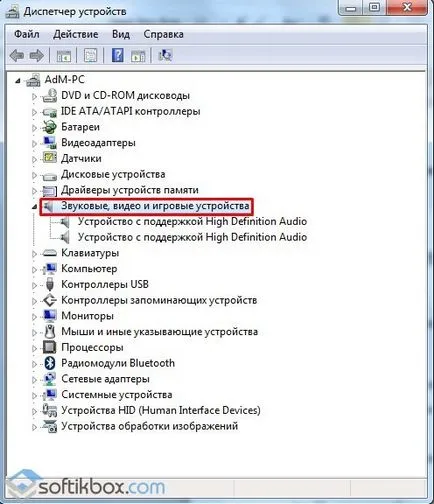Click the Драйверы устройств памяти icon

[x=50, y=190]
